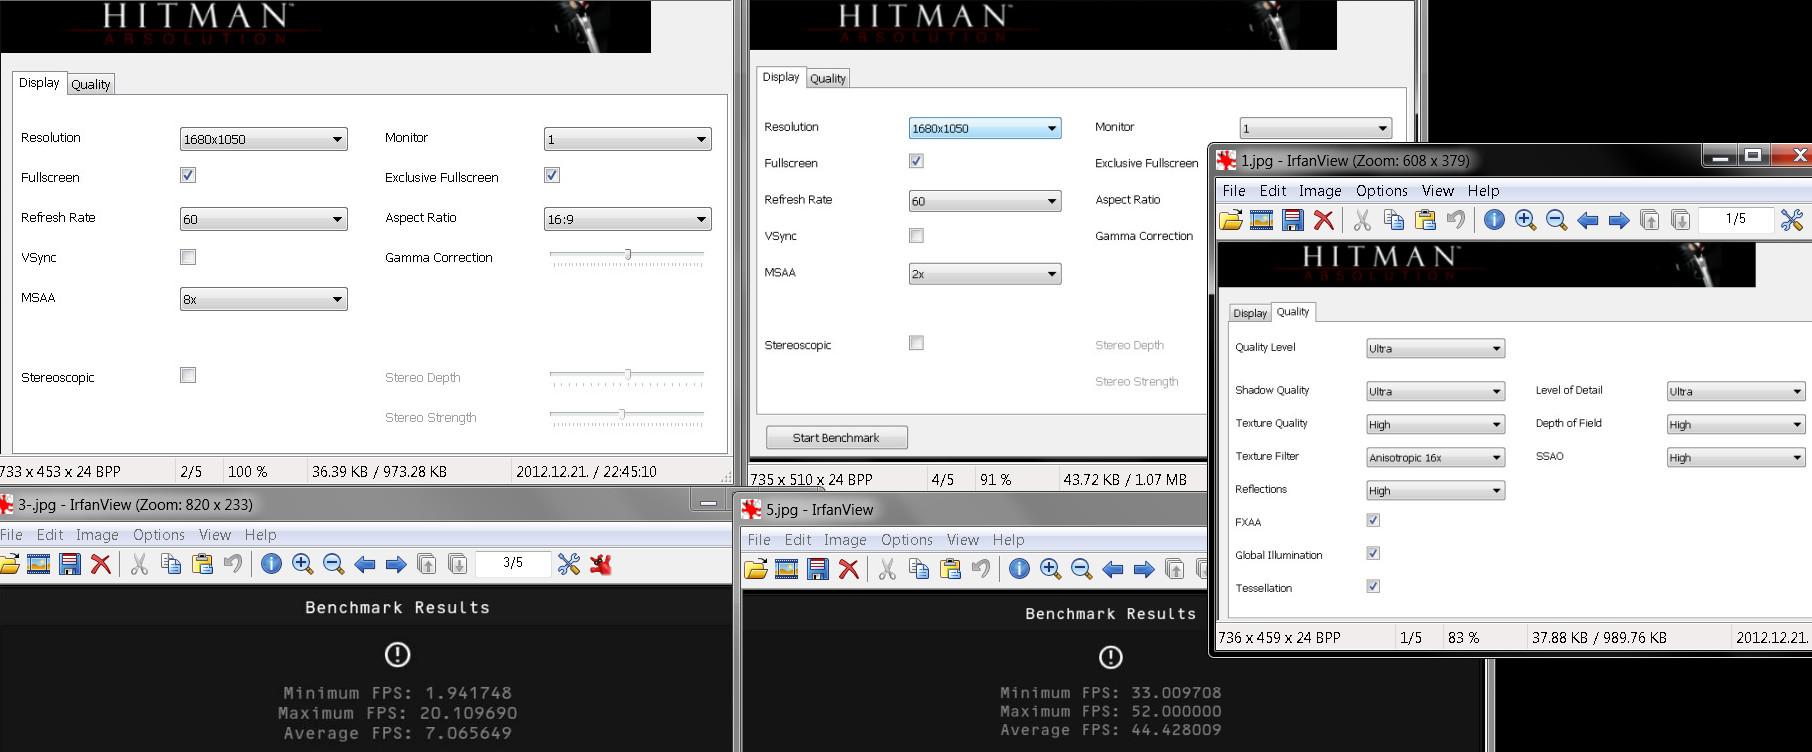Click Open folder icon in 5.jpg window
The image size is (1812, 752).
pyautogui.click(x=756, y=569)
